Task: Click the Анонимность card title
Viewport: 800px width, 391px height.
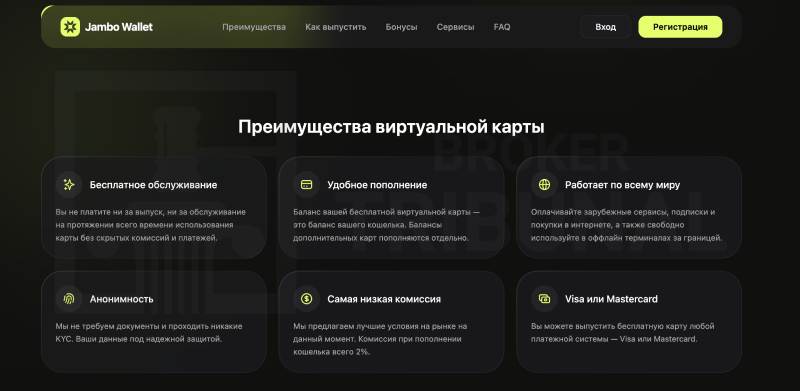Action: click(121, 299)
